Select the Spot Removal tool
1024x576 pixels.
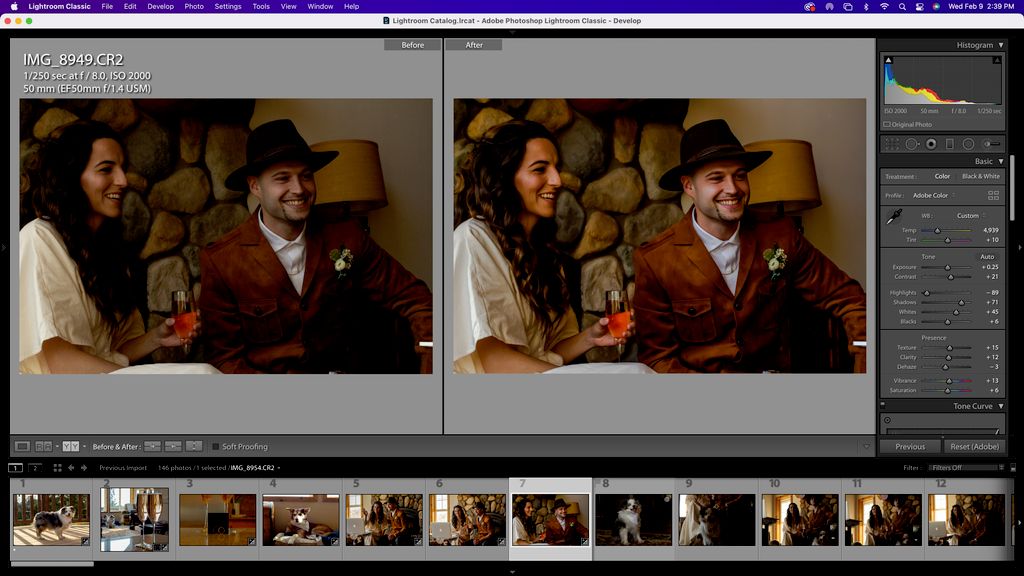pos(912,144)
